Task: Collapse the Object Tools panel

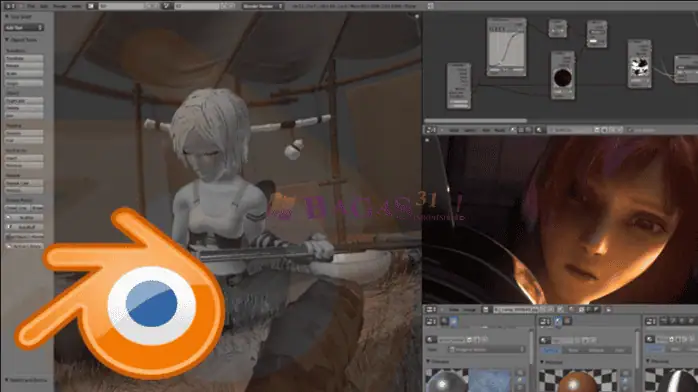Action: pyautogui.click(x=7, y=40)
